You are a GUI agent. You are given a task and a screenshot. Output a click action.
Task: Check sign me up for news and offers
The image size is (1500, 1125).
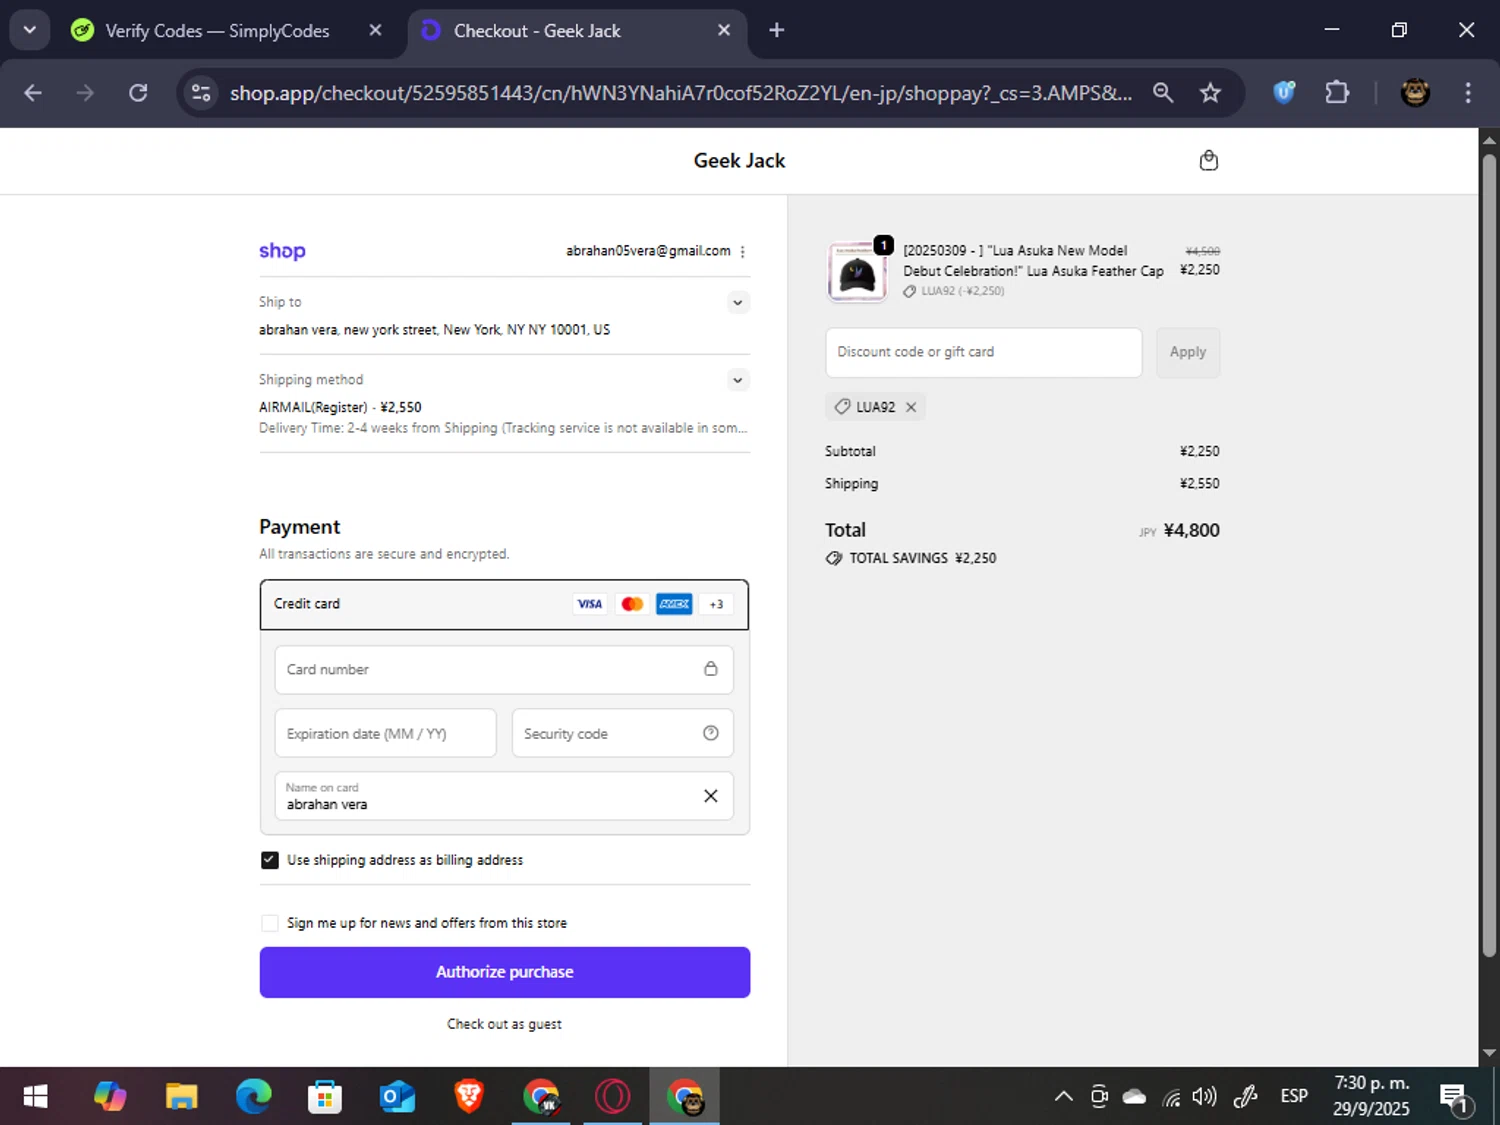(x=270, y=923)
